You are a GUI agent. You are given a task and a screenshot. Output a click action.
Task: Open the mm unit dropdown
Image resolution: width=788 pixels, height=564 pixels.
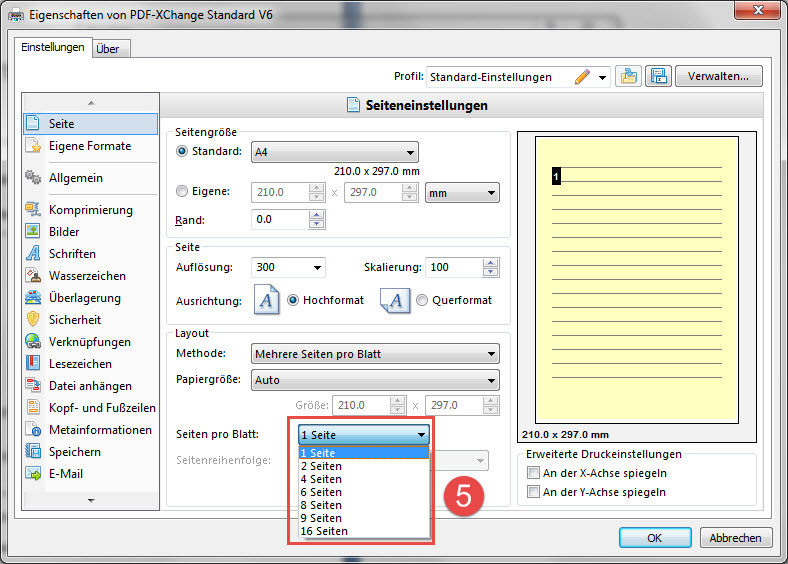462,193
